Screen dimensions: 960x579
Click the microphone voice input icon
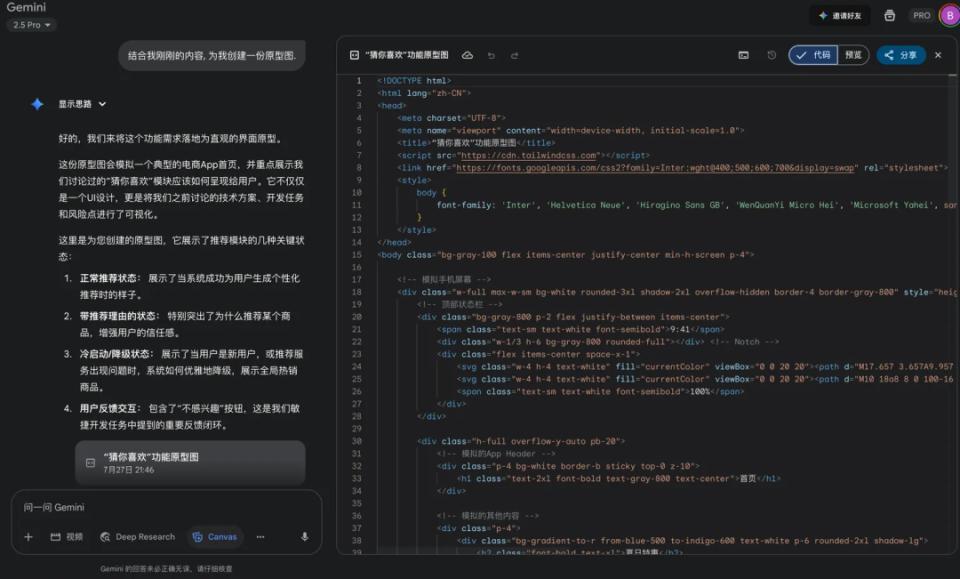point(304,537)
